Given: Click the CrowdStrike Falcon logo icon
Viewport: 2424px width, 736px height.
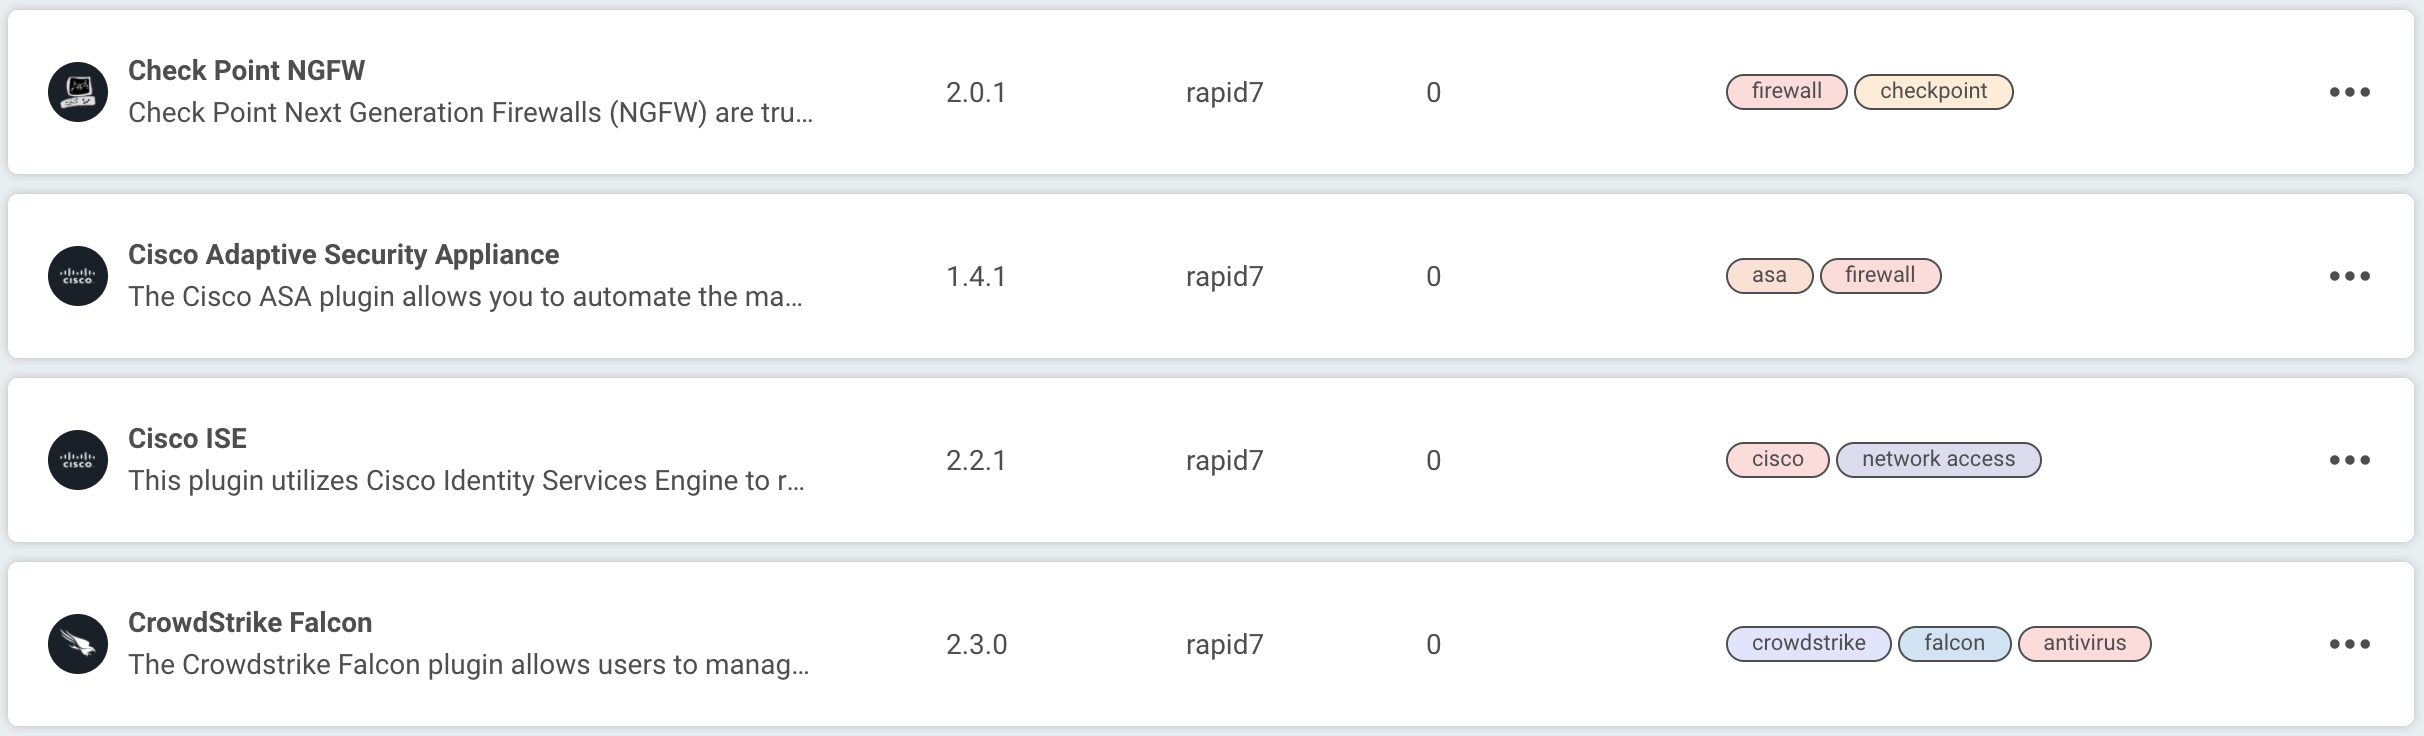Looking at the screenshot, I should pyautogui.click(x=78, y=644).
